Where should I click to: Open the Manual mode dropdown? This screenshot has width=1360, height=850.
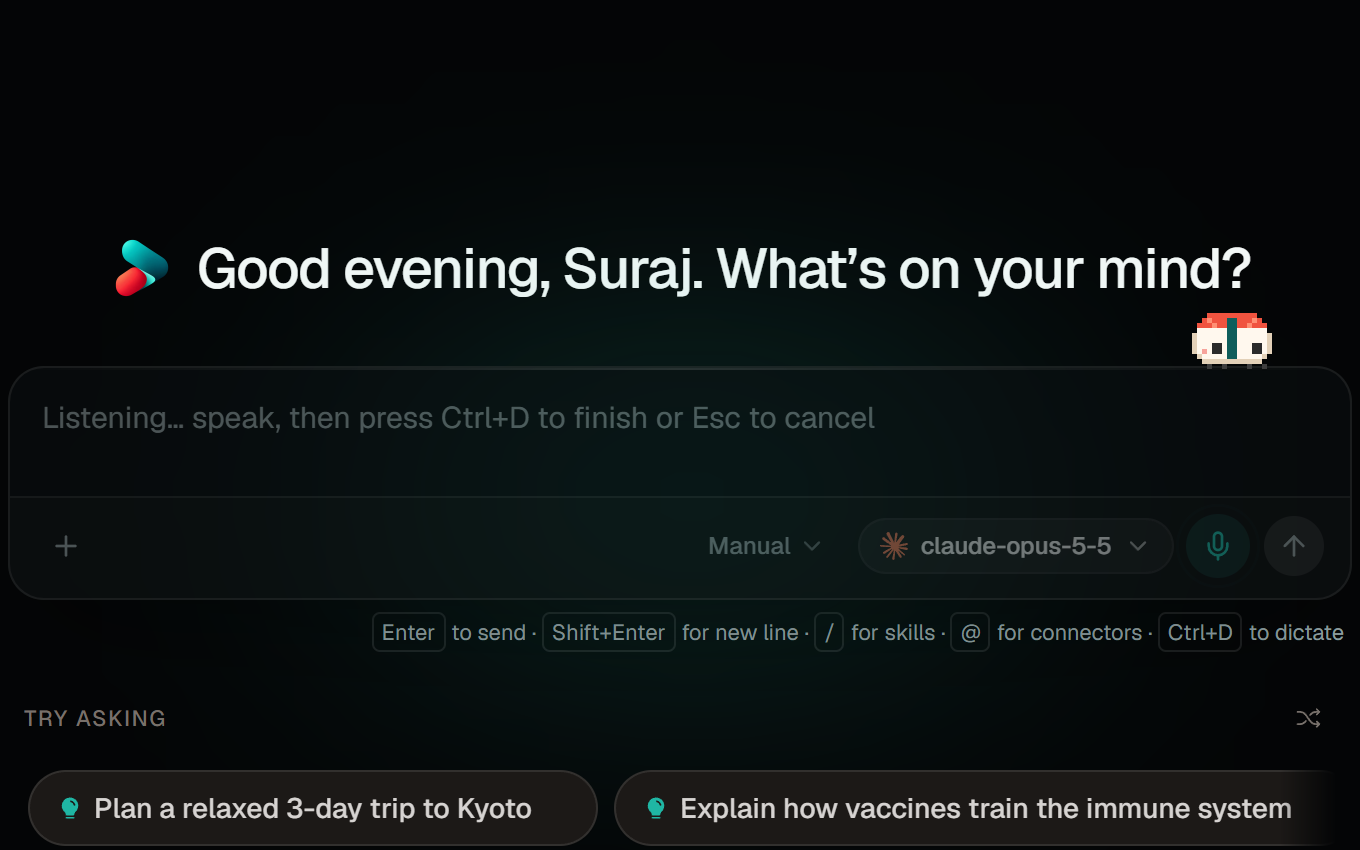pyautogui.click(x=764, y=546)
